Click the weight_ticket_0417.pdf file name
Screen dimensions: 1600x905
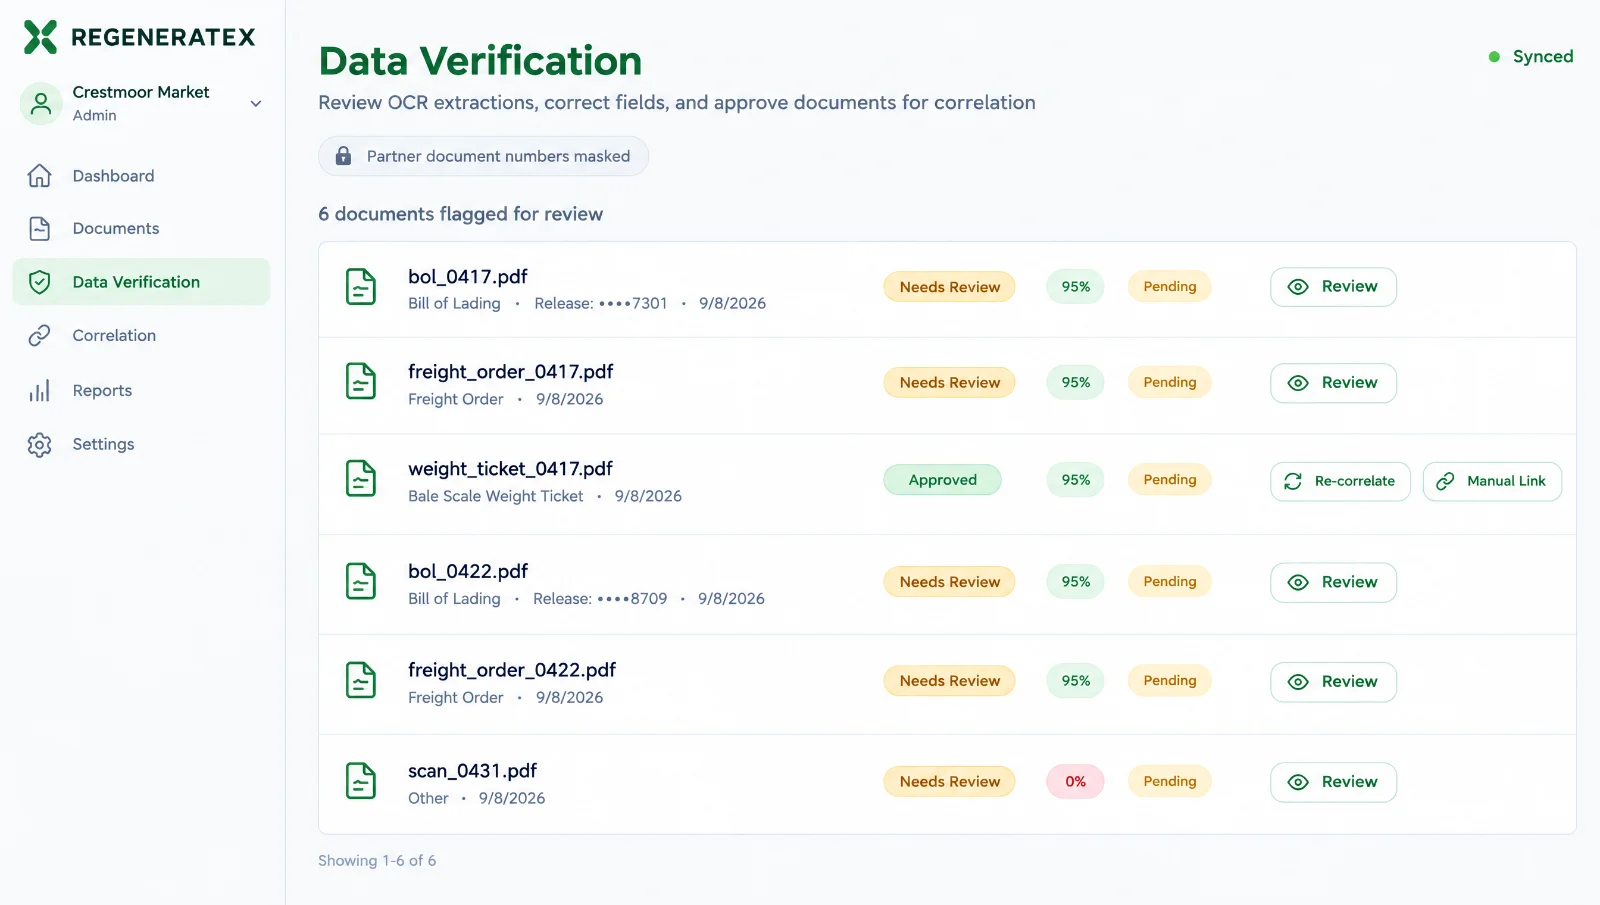point(510,469)
